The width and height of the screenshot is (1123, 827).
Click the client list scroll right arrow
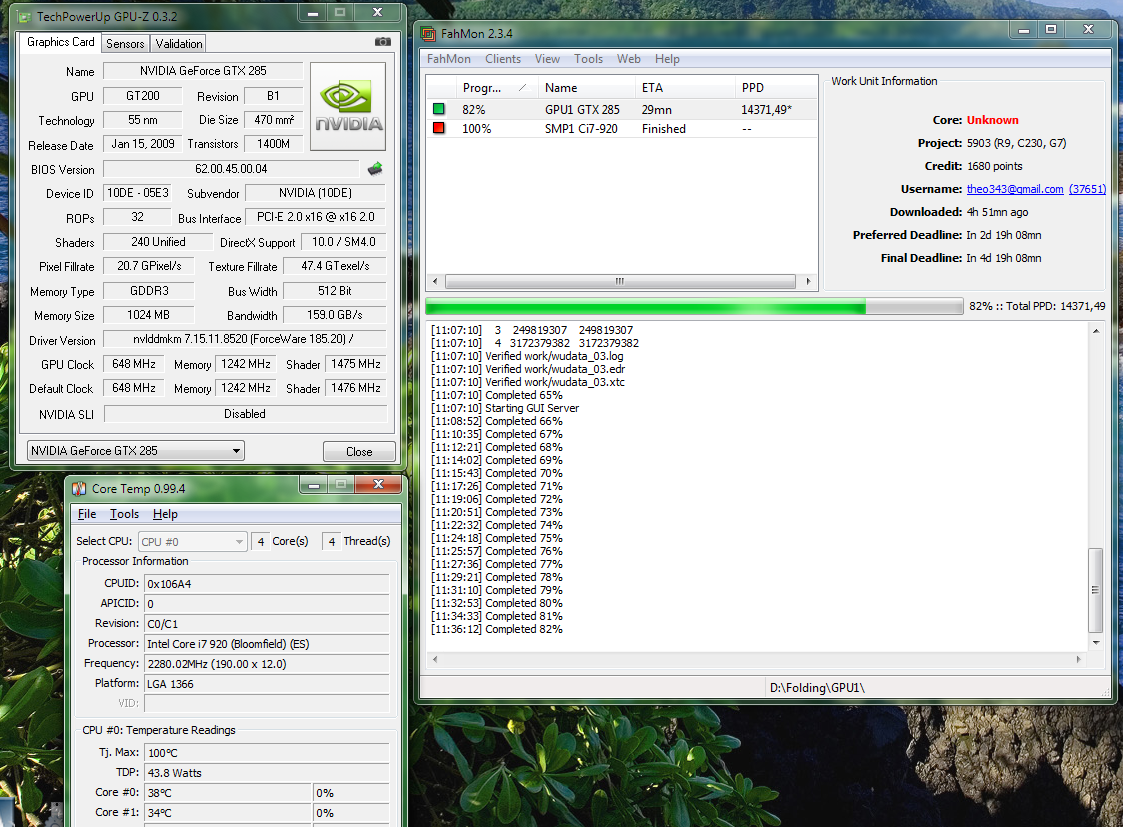pos(809,281)
